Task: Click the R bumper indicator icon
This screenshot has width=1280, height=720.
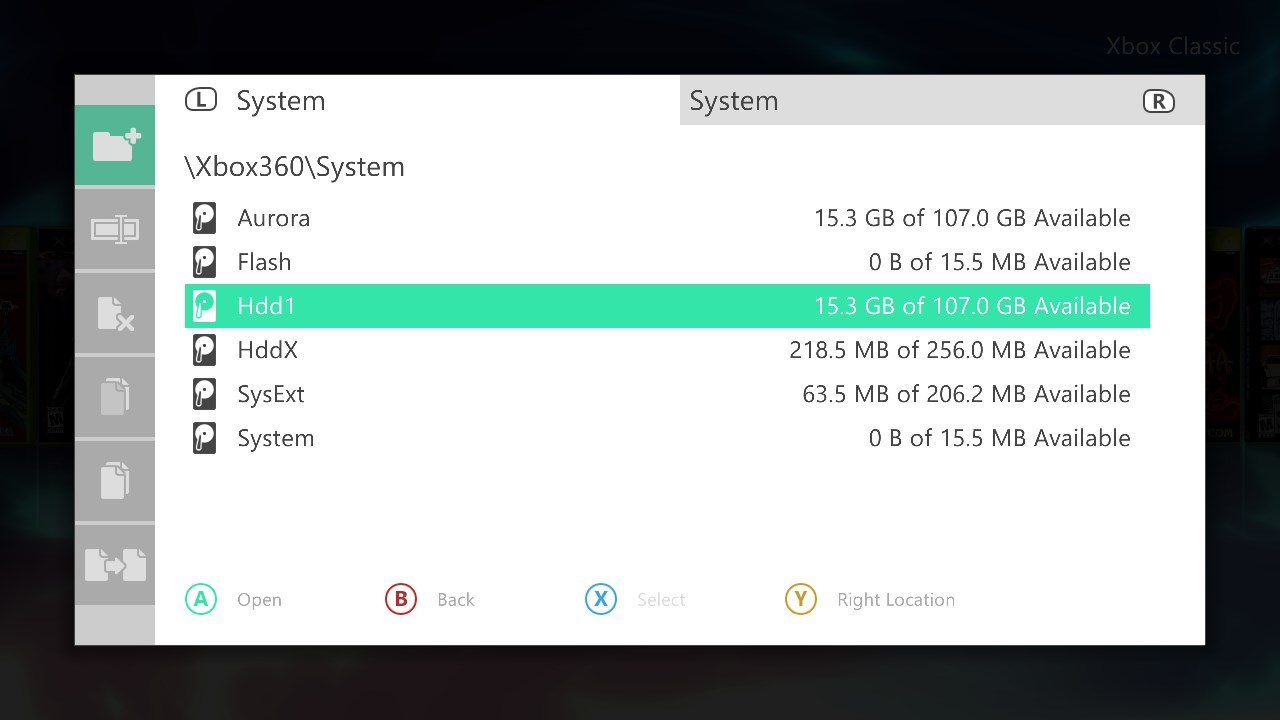Action: click(1158, 101)
